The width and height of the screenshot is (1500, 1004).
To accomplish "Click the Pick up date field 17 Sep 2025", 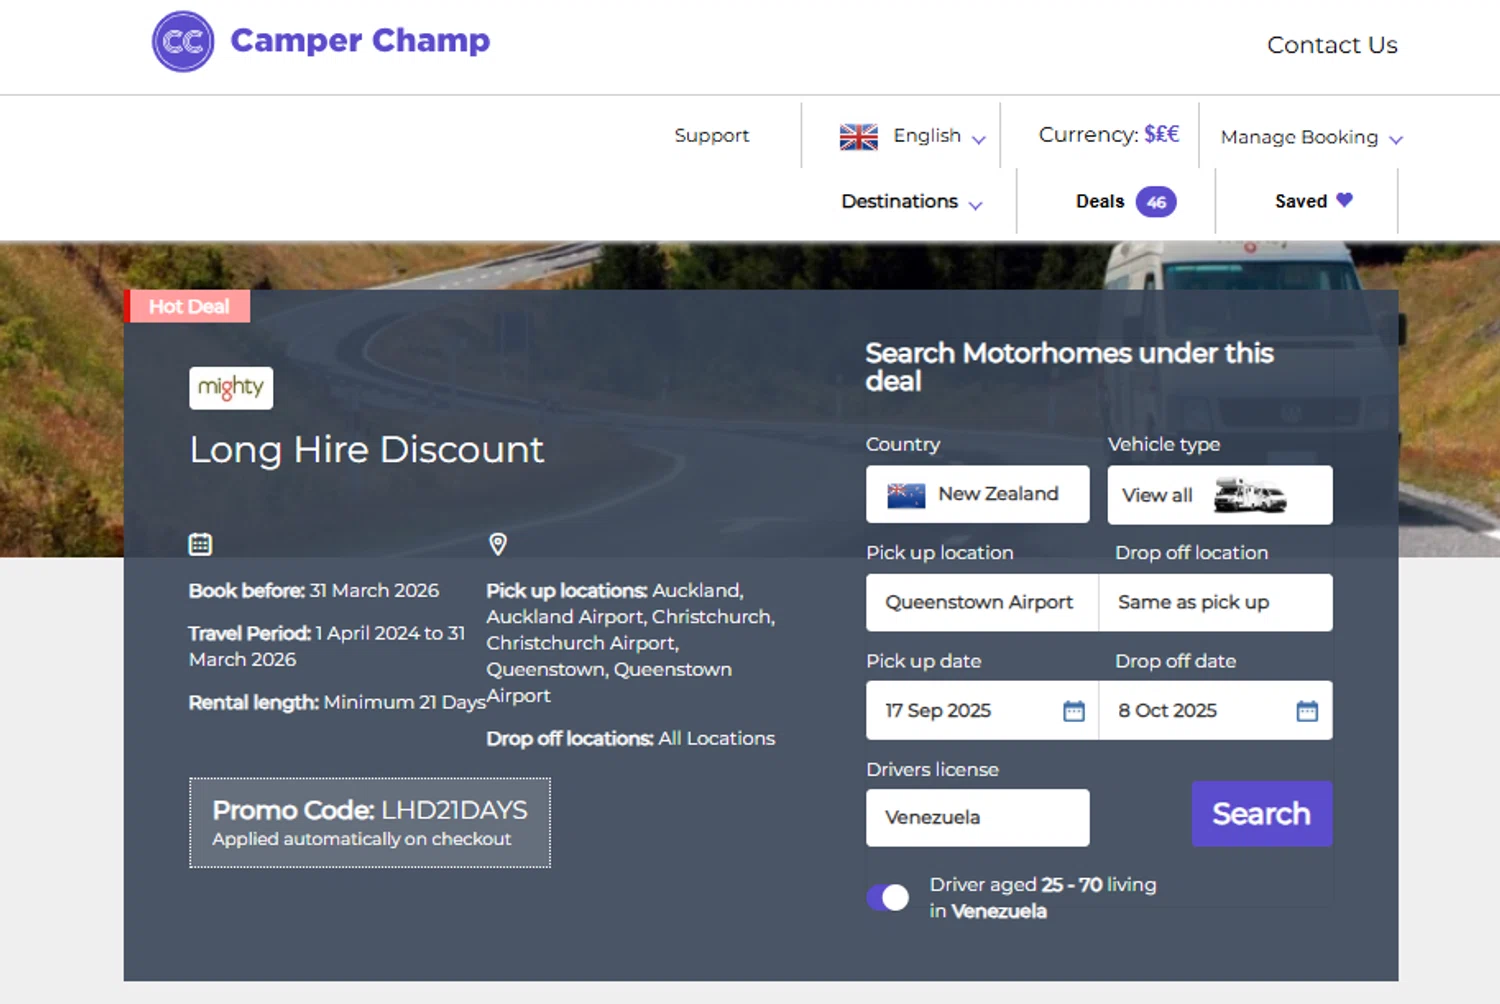I will pos(982,710).
